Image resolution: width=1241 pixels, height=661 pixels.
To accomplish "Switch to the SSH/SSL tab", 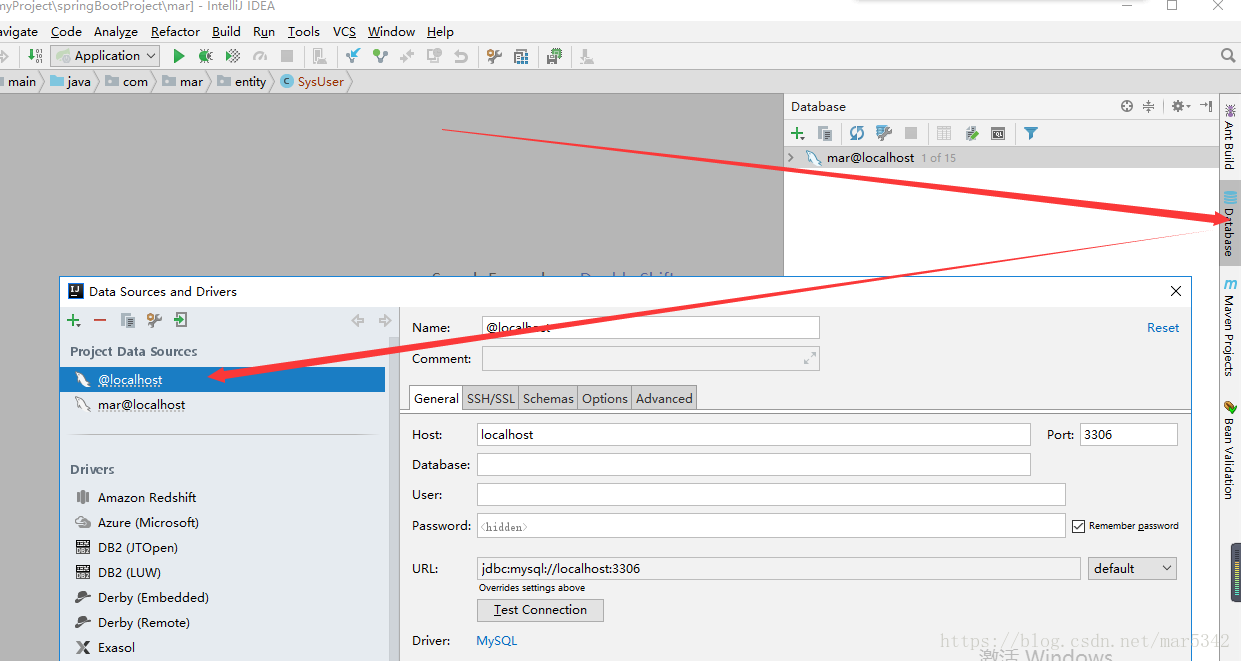I will pyautogui.click(x=491, y=398).
